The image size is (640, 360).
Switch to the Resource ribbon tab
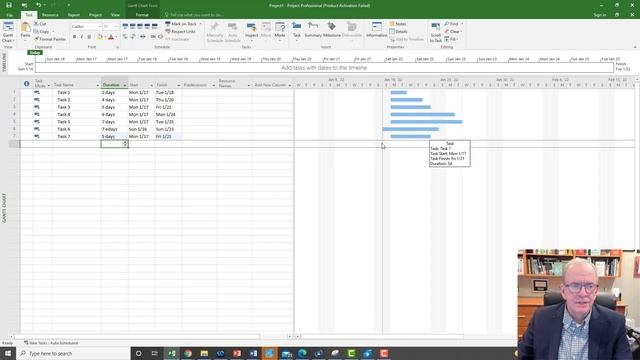(x=50, y=15)
